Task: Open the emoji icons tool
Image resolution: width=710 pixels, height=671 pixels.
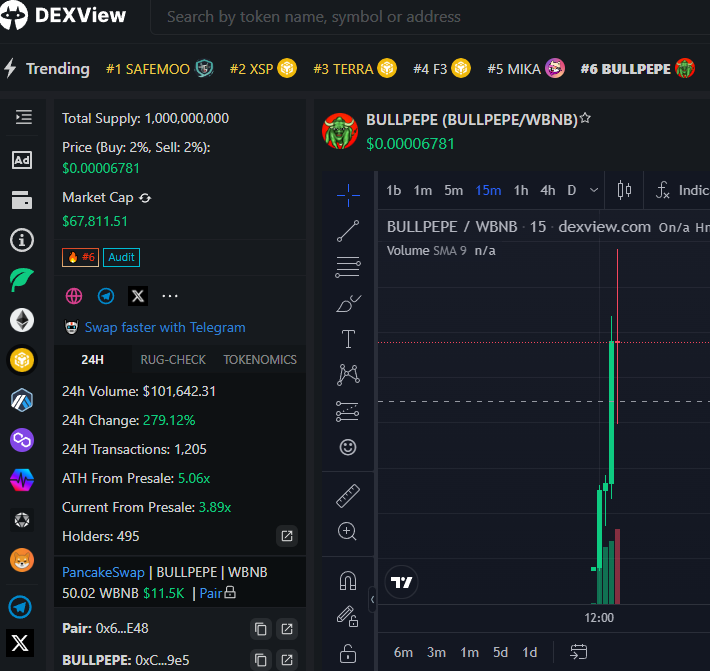Action: pyautogui.click(x=348, y=447)
